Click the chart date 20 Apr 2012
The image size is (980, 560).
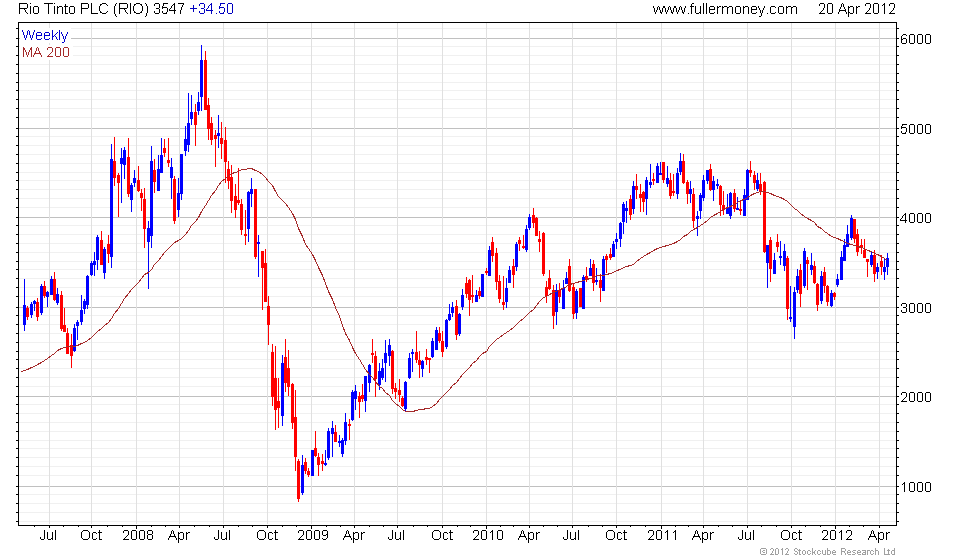[857, 9]
